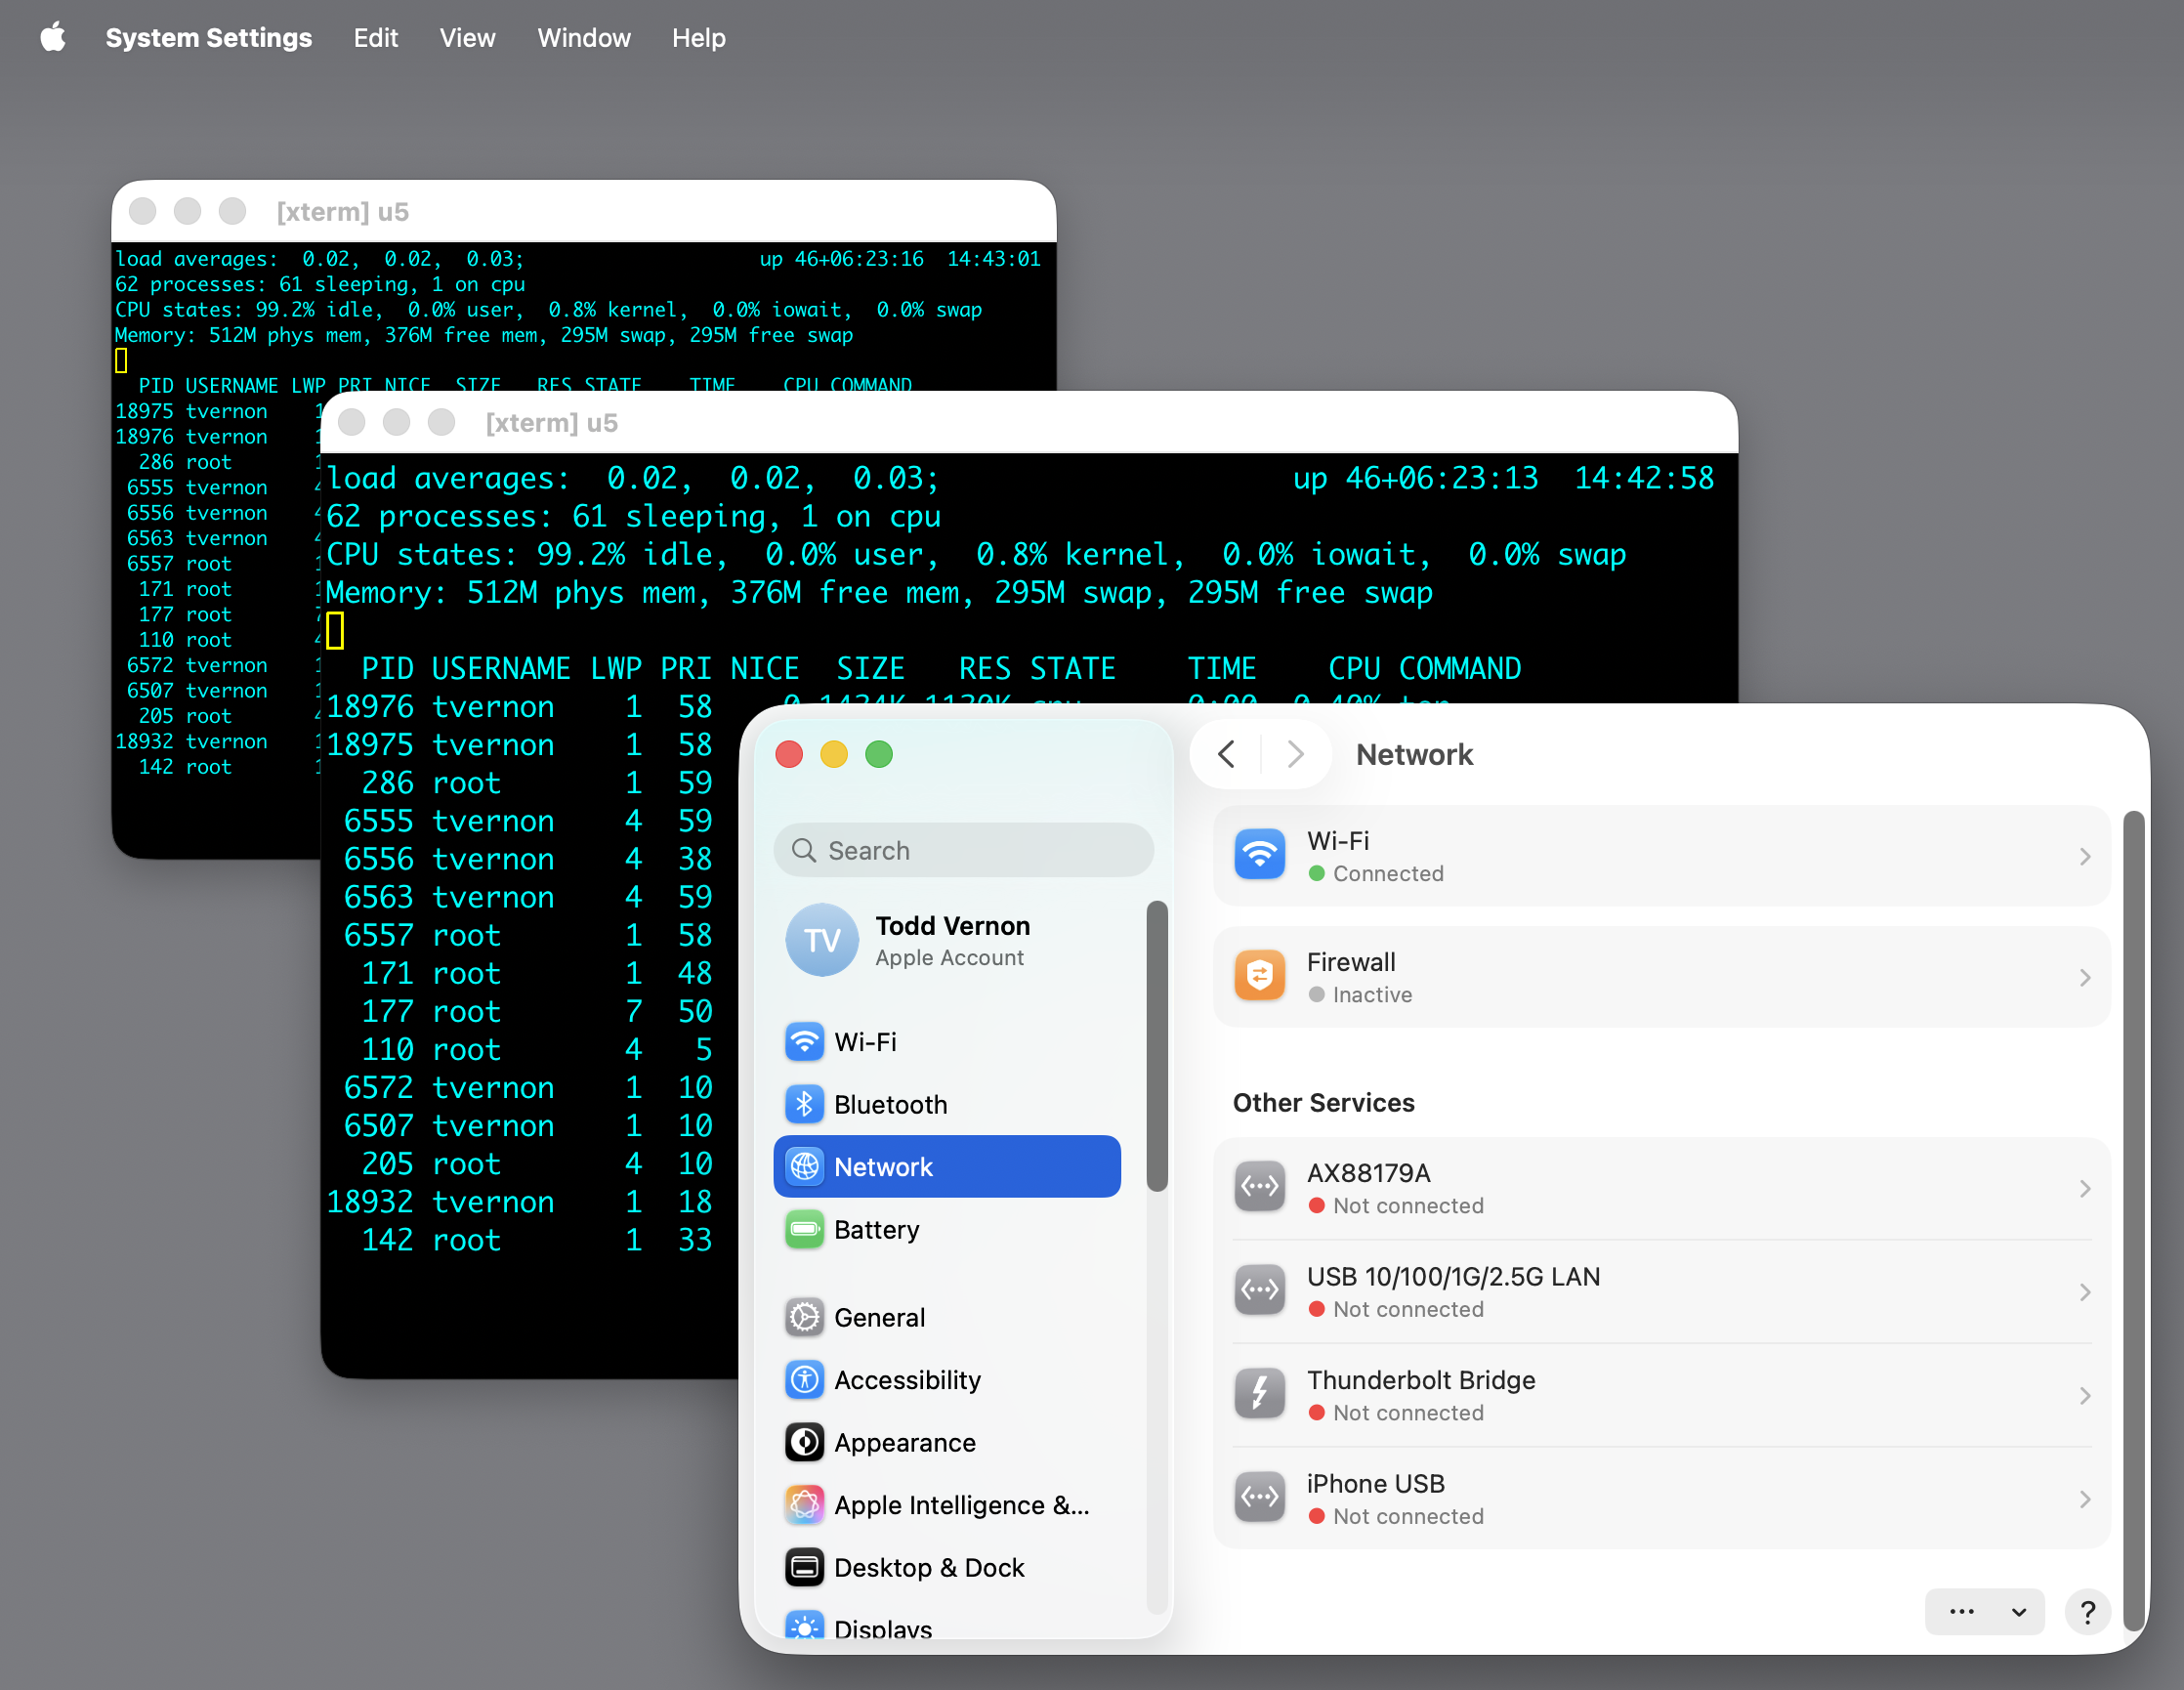Viewport: 2184px width, 1690px height.
Task: Click the Wi-Fi Connected status text
Action: pos(1388,873)
